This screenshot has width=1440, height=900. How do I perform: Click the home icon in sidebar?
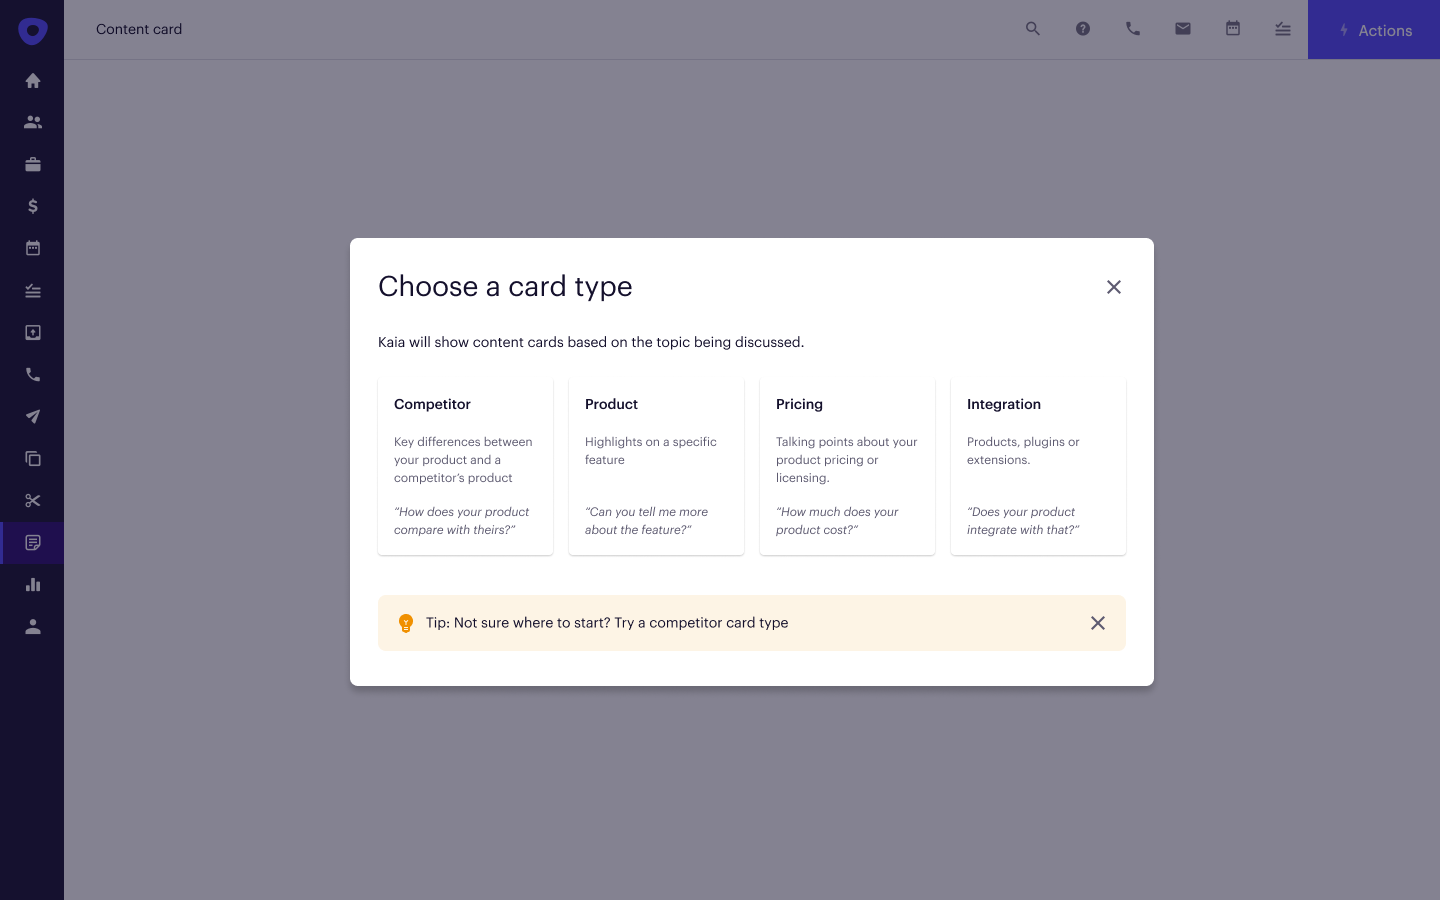(x=33, y=81)
